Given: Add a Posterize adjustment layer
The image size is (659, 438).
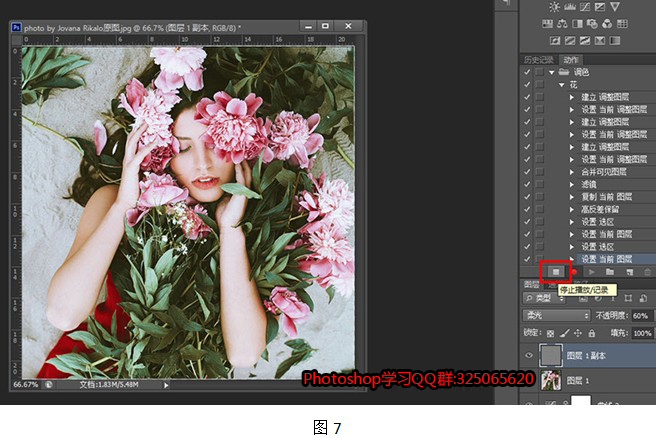Looking at the screenshot, I should click(570, 40).
